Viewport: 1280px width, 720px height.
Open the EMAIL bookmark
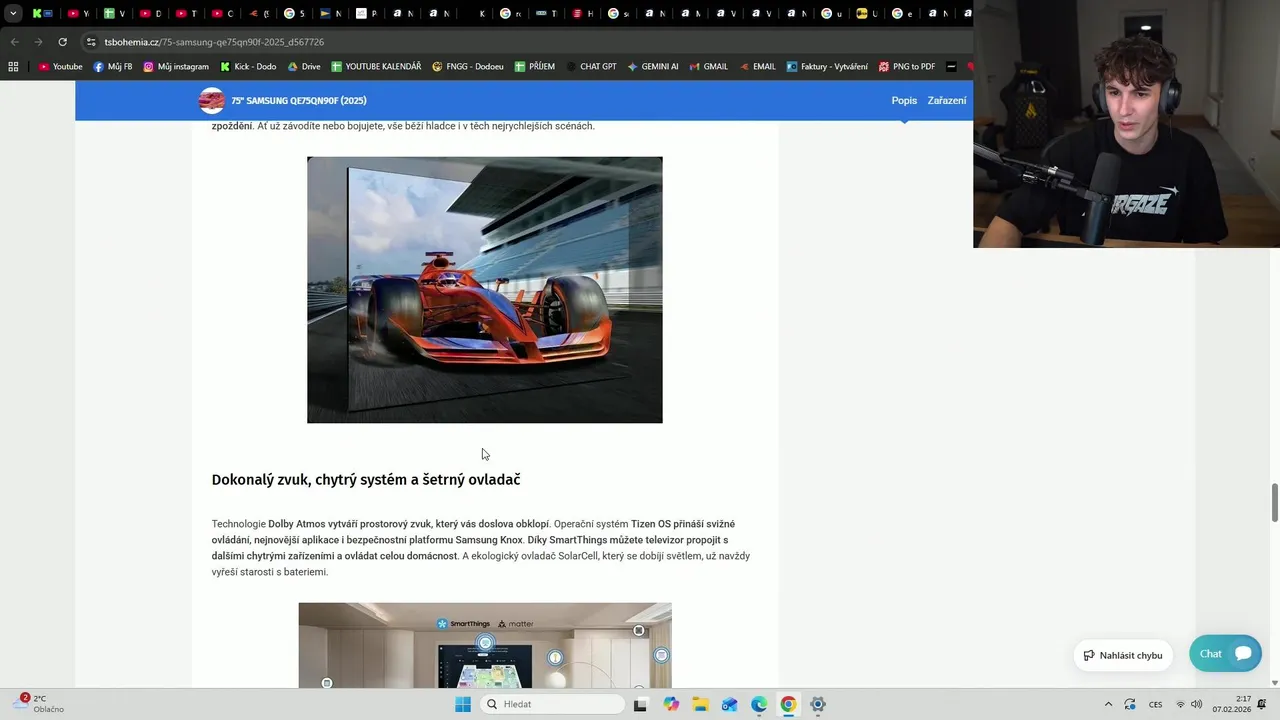click(x=757, y=67)
